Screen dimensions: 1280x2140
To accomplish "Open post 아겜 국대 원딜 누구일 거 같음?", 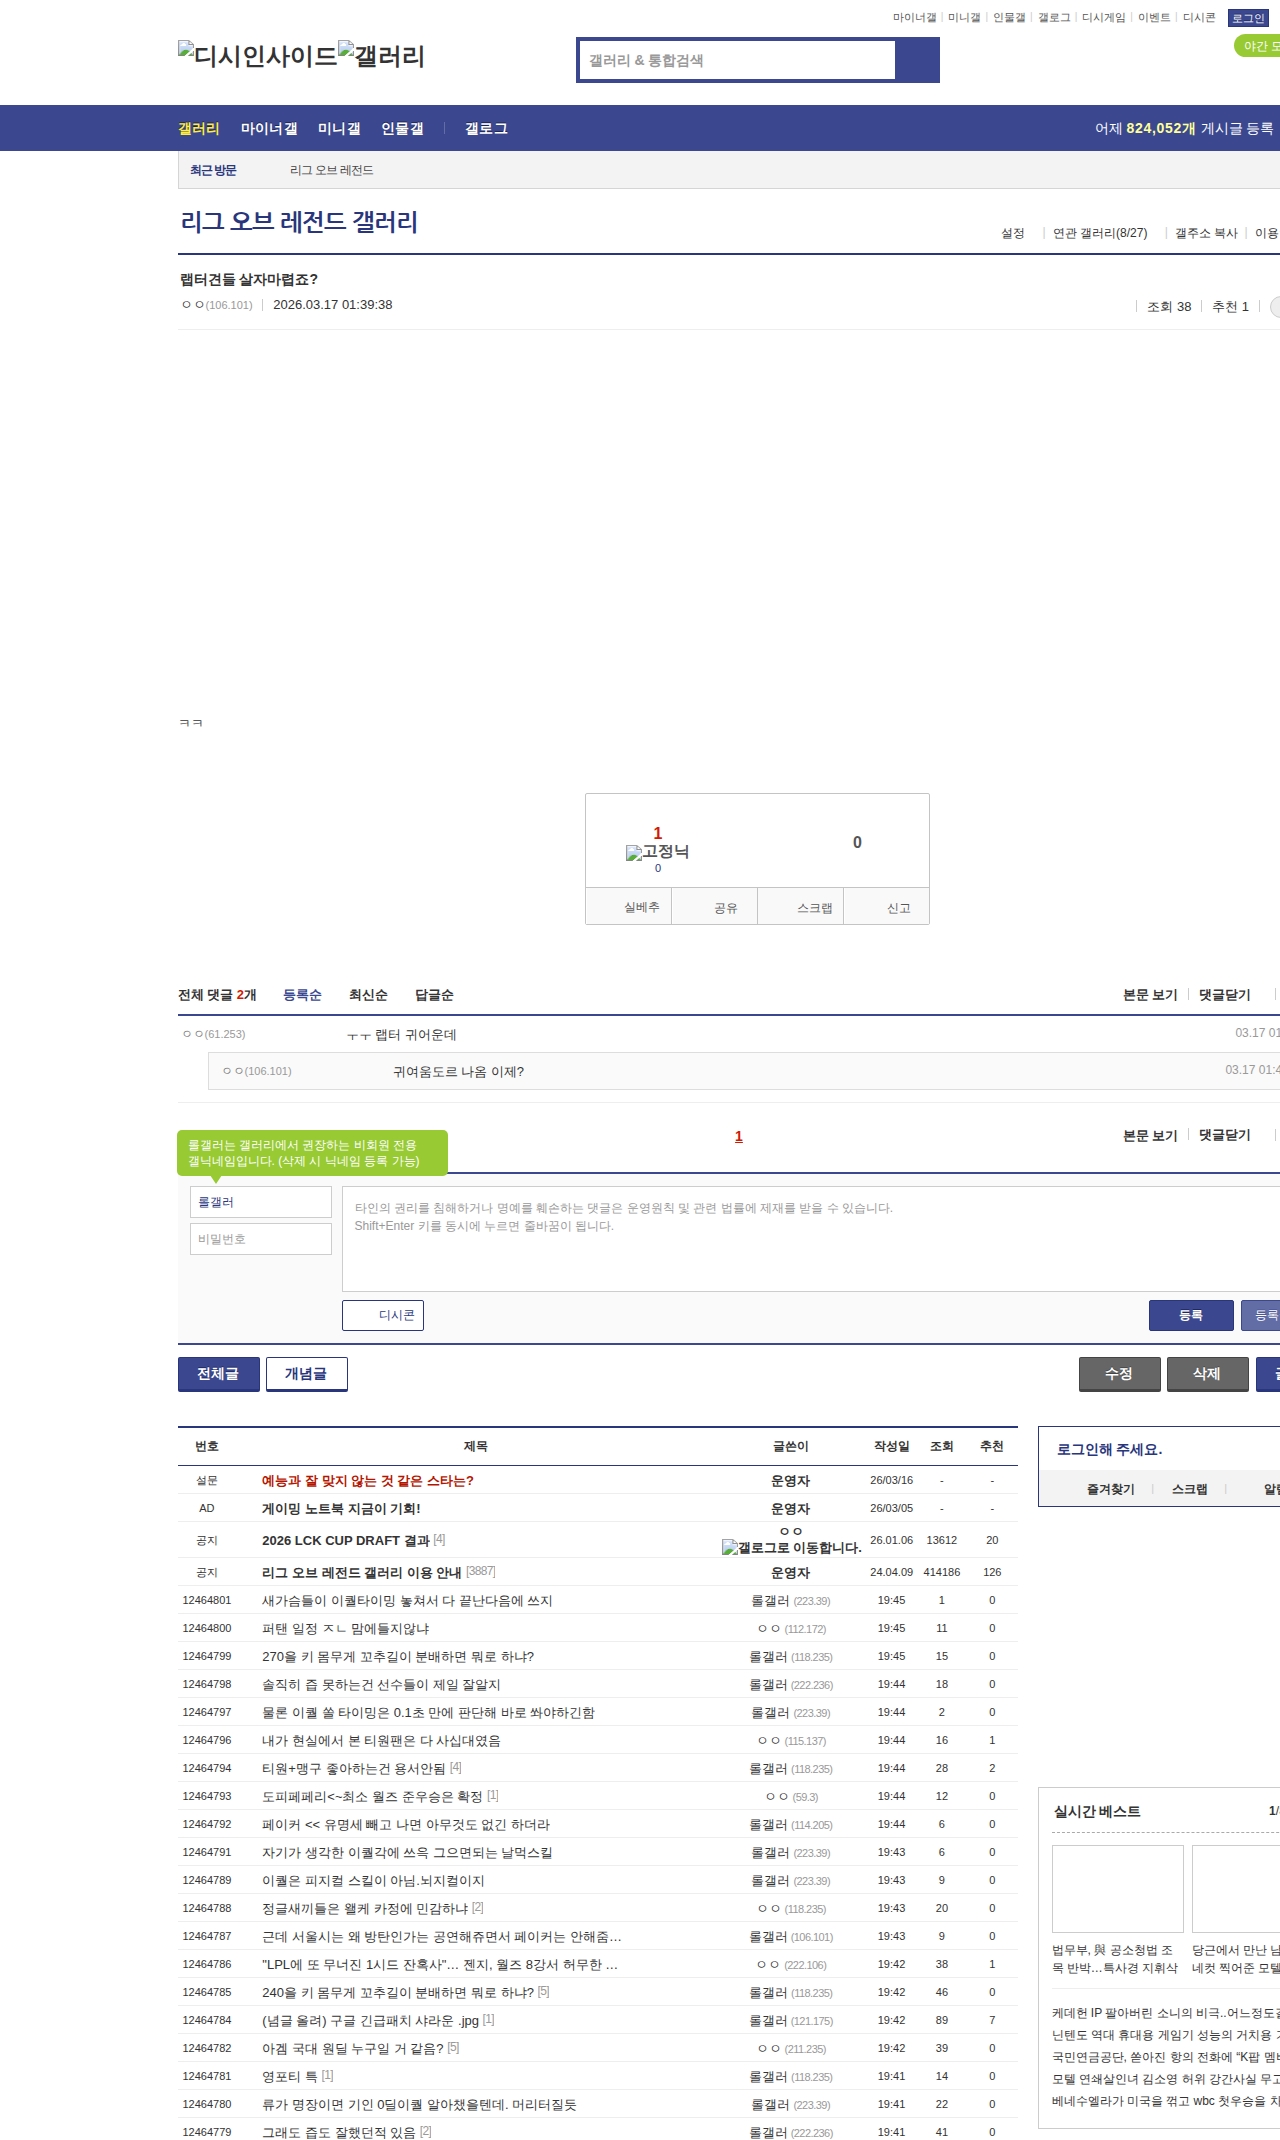I will tap(353, 2049).
